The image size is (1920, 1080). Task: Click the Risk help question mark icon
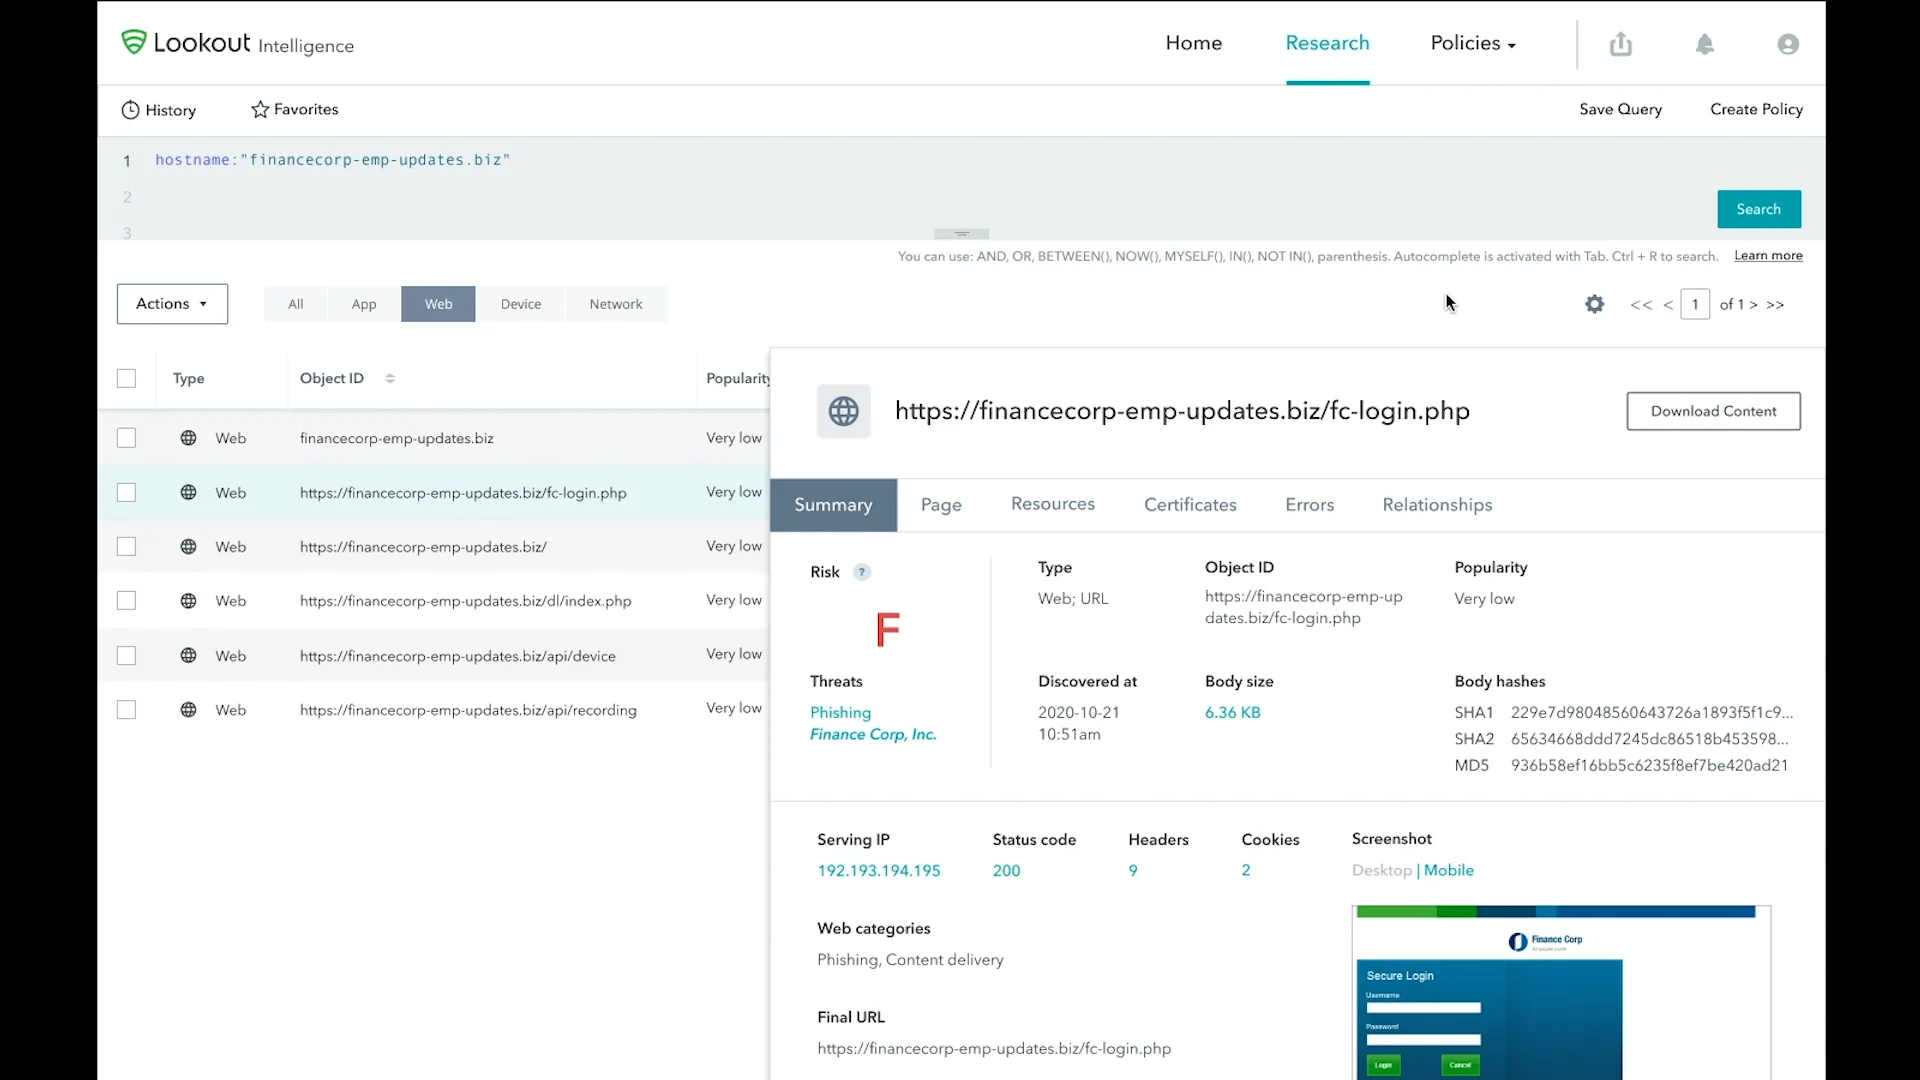pyautogui.click(x=862, y=572)
